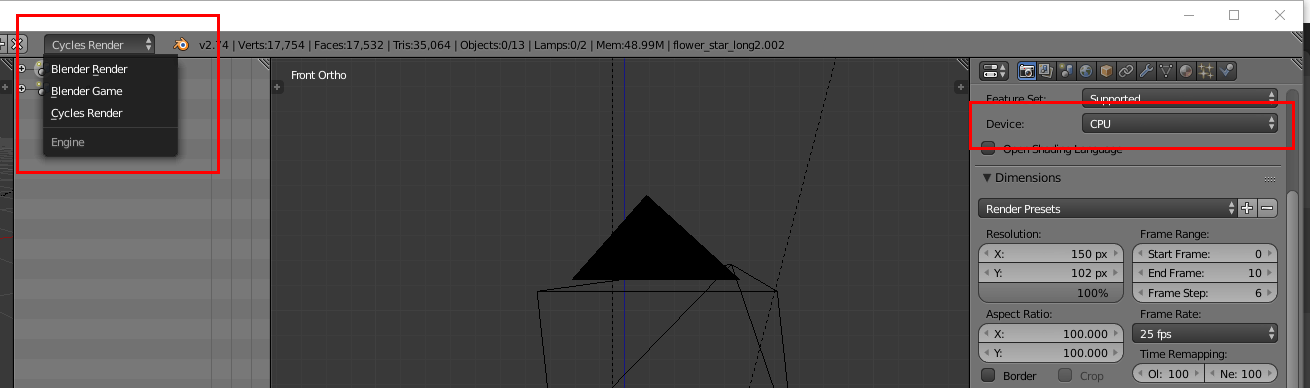Open the Render properties tab (camera icon)
Image resolution: width=1310 pixels, height=388 pixels.
click(1026, 71)
